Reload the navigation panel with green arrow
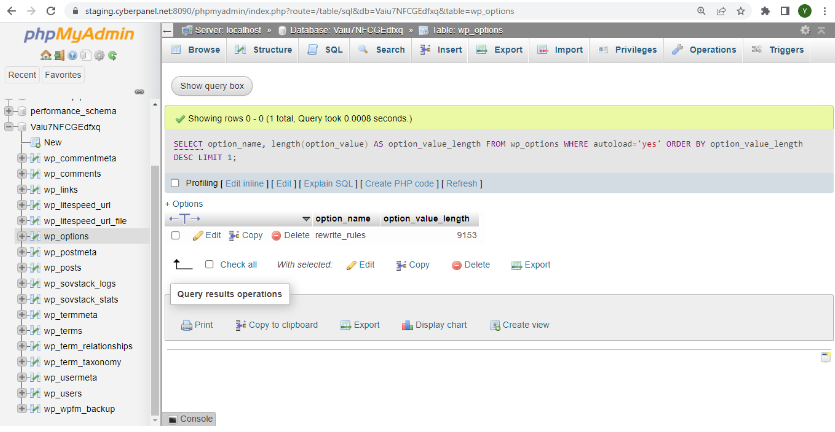835x432 pixels. coord(112,55)
